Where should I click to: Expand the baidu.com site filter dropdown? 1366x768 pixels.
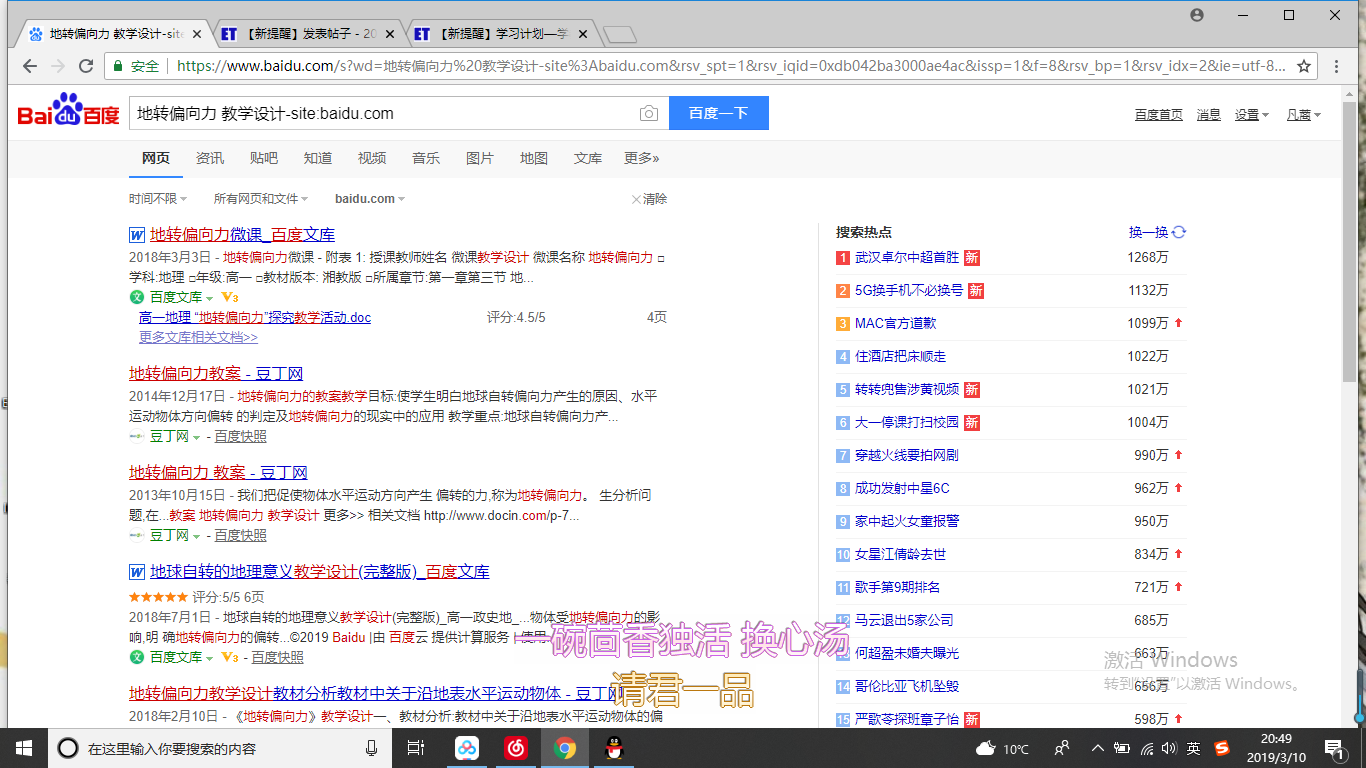click(x=370, y=199)
